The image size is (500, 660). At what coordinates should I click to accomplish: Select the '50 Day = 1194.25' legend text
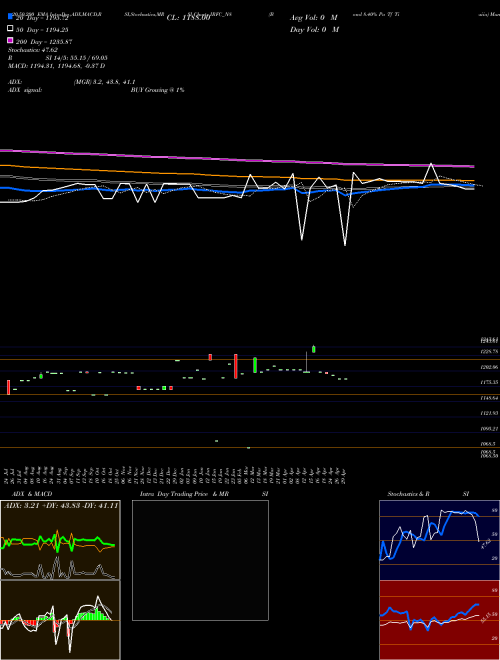click(42, 30)
